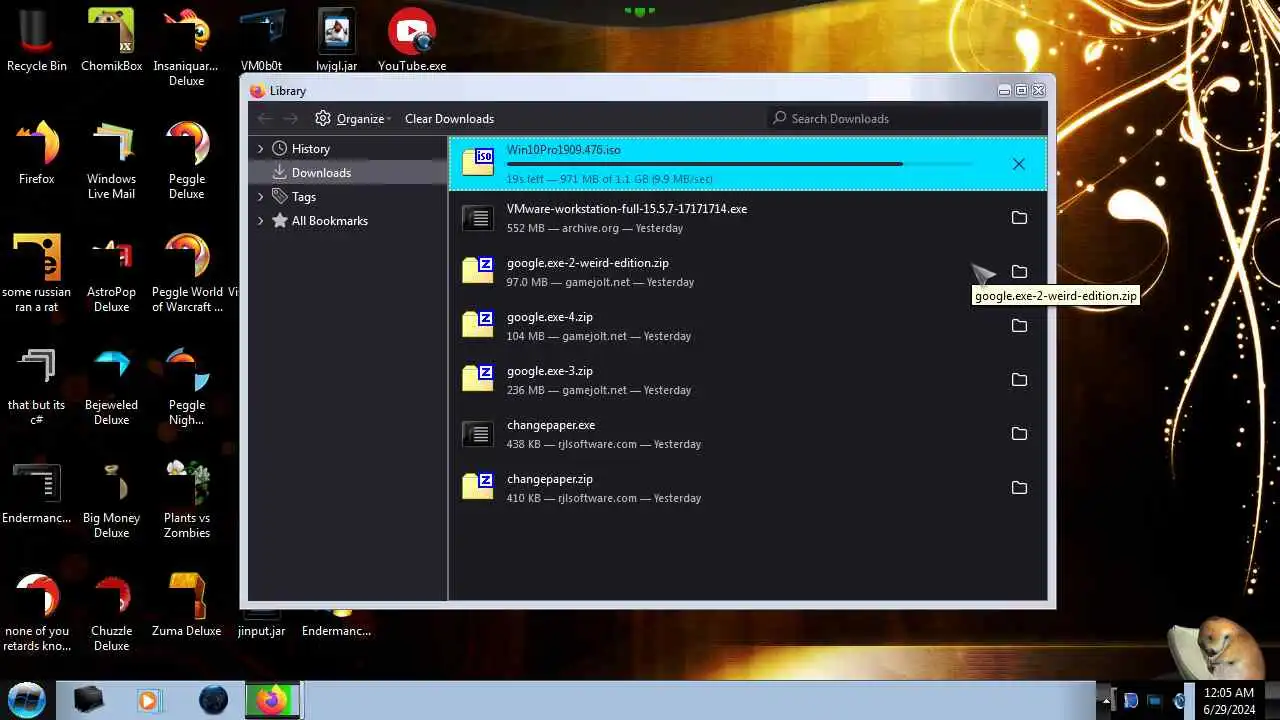Open containing folder for google.exe-2-weird-edition.zip
1280x720 pixels.
point(1019,272)
